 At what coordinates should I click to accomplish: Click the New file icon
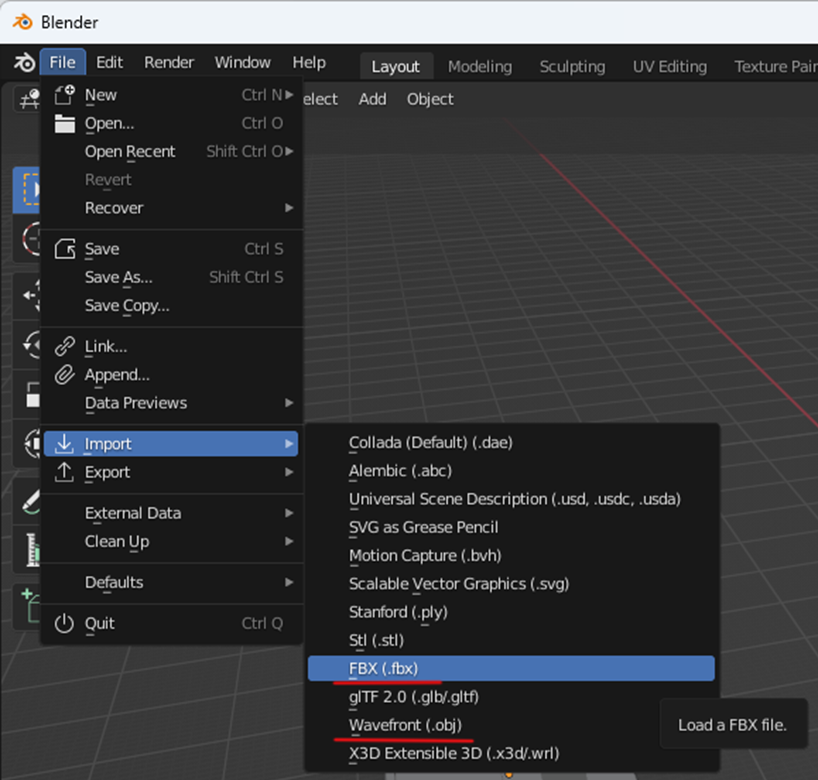[65, 95]
